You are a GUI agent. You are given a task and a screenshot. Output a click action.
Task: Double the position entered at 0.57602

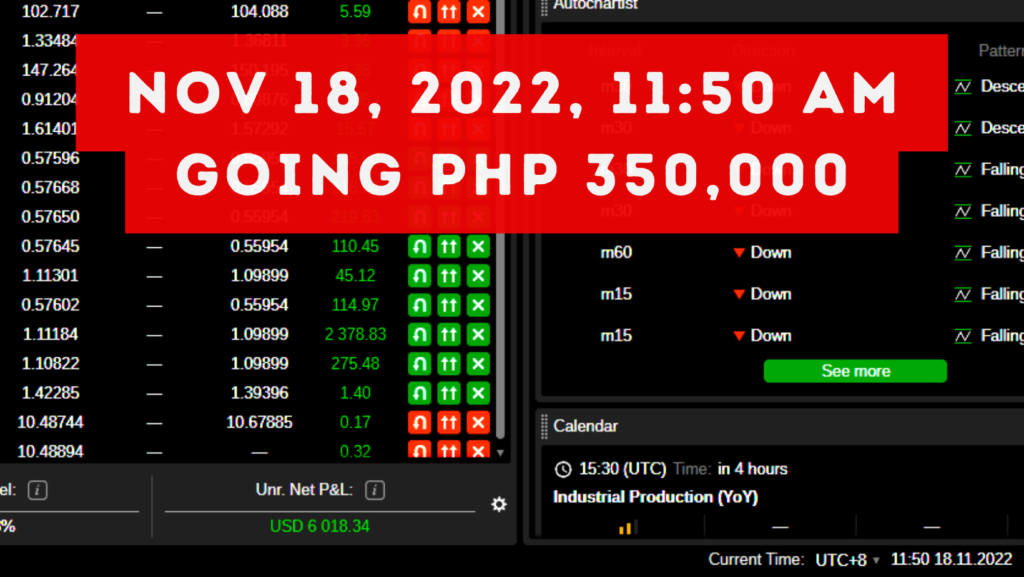coord(449,305)
